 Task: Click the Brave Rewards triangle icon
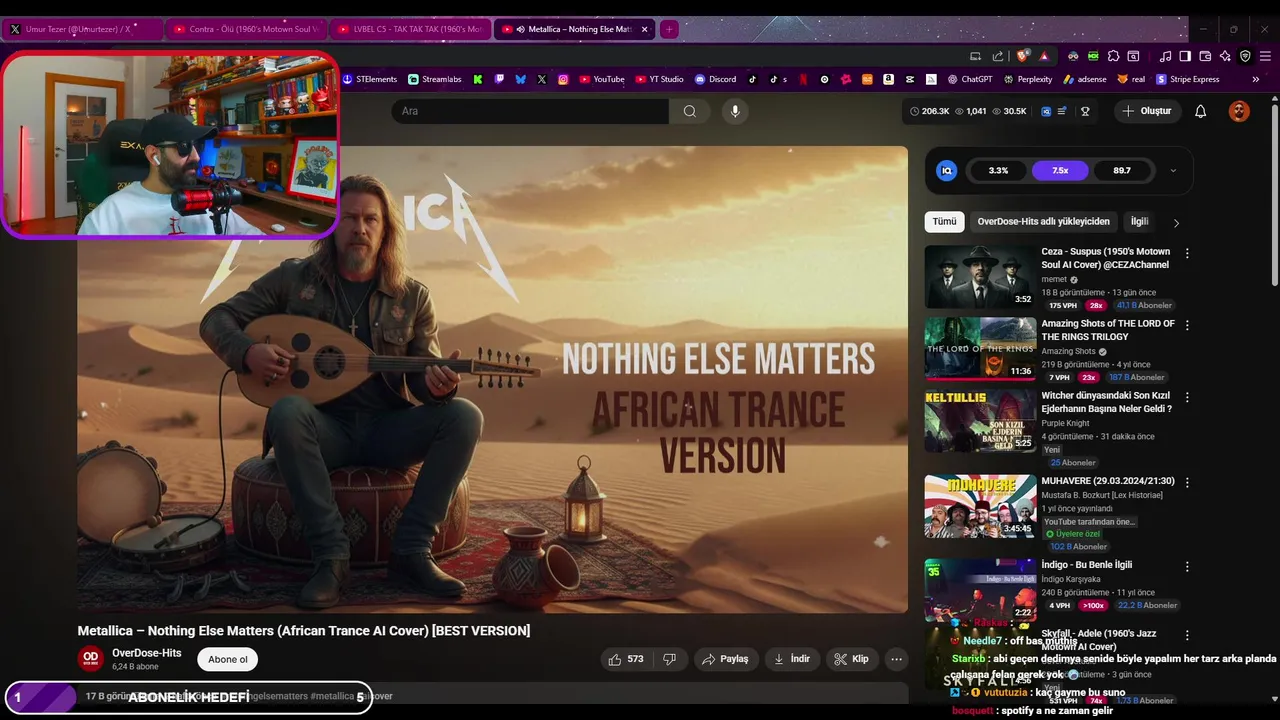(x=1044, y=56)
